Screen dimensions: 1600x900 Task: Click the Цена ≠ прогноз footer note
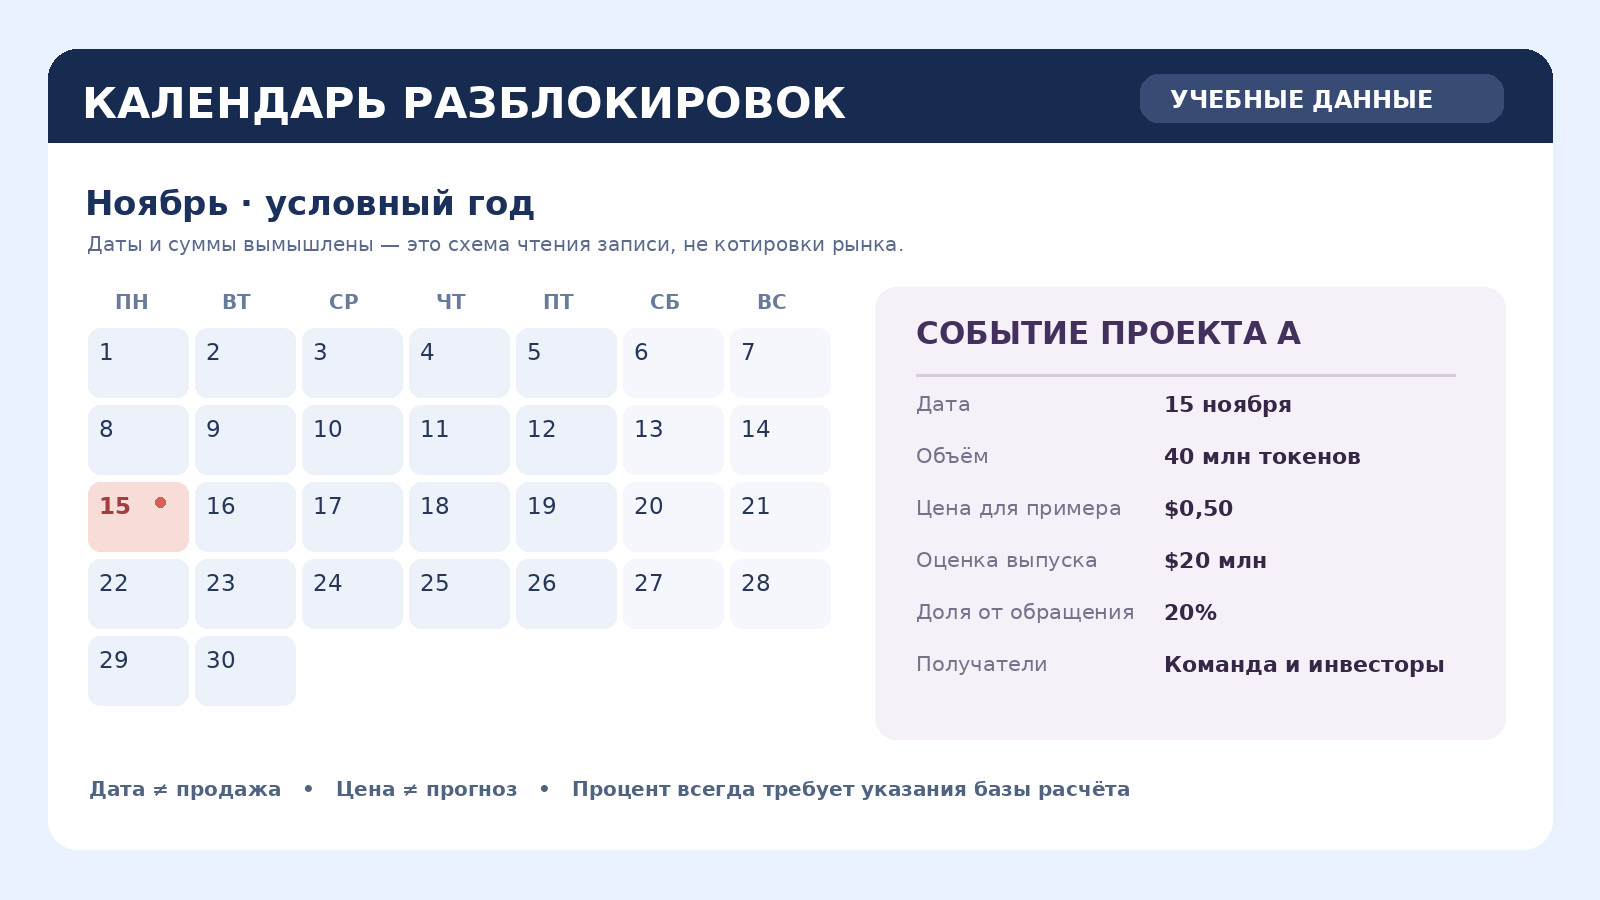426,789
